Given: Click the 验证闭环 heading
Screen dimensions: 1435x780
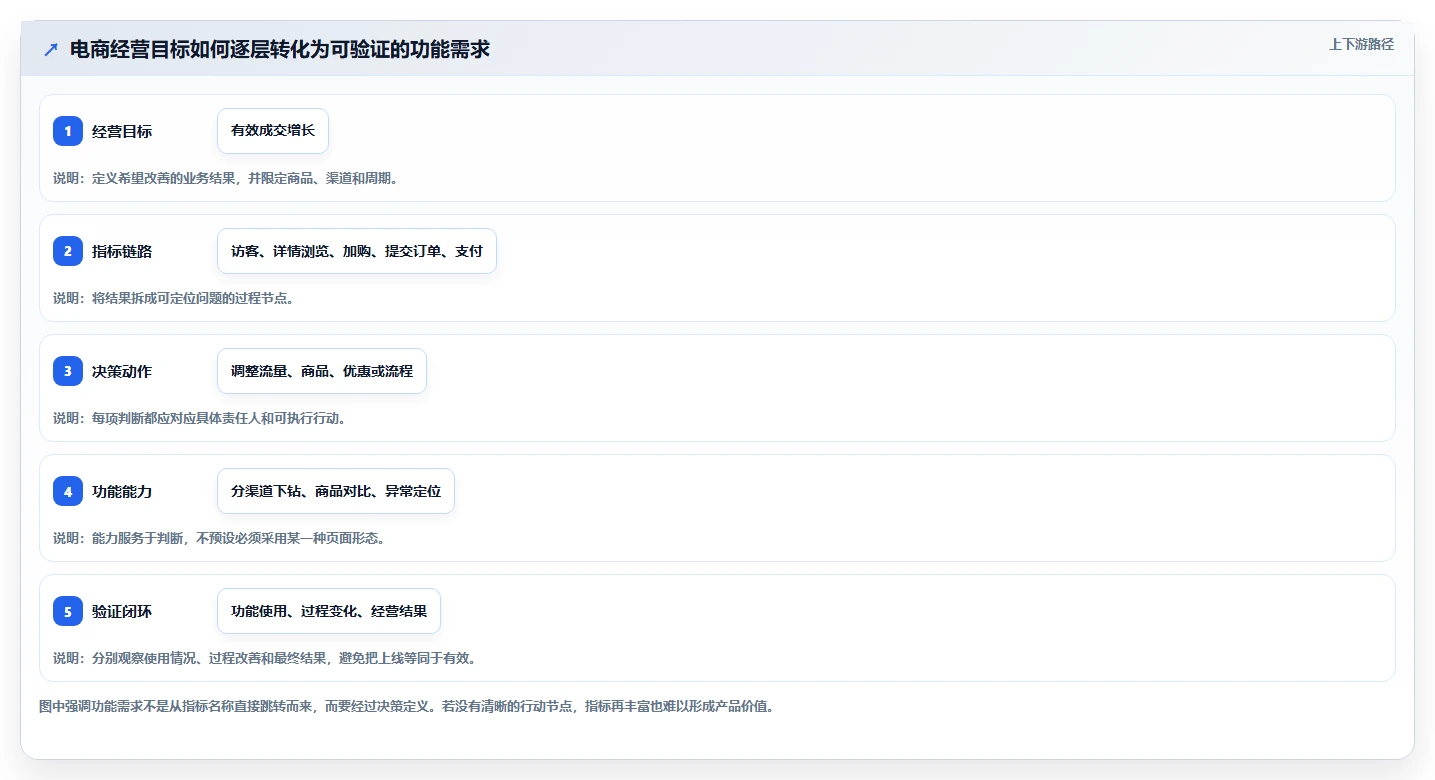Looking at the screenshot, I should (x=122, y=611).
